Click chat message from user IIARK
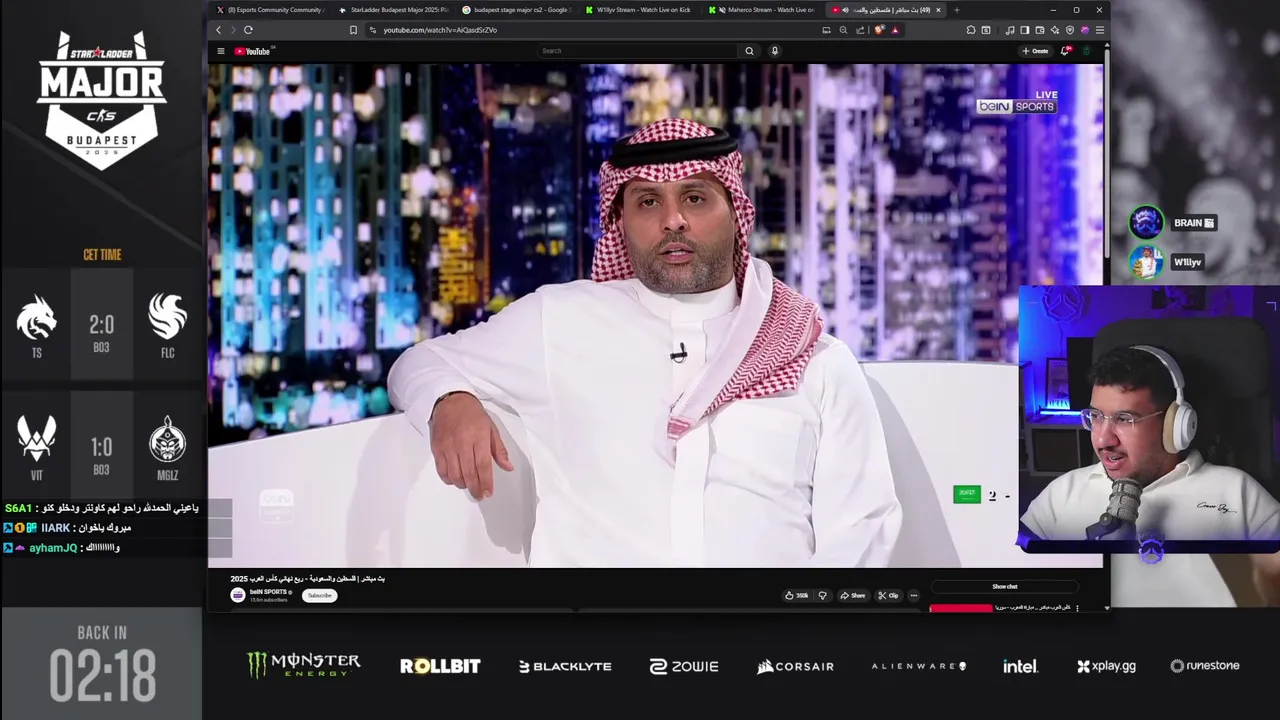1280x720 pixels. pos(68,528)
